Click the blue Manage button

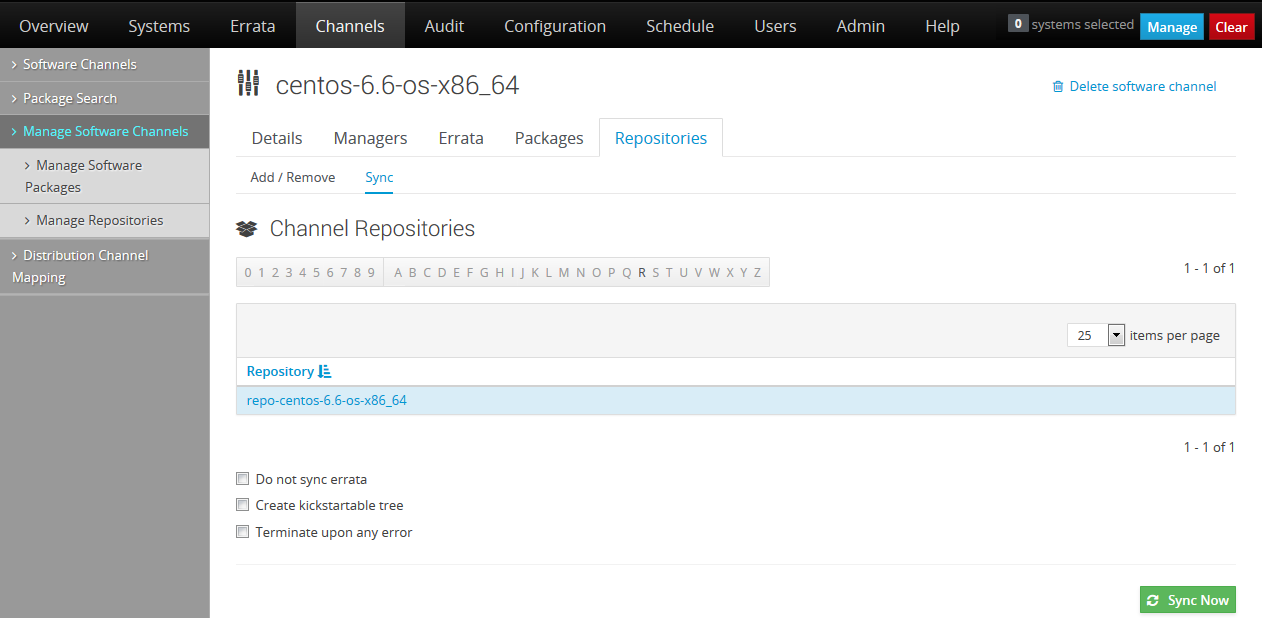tap(1172, 27)
